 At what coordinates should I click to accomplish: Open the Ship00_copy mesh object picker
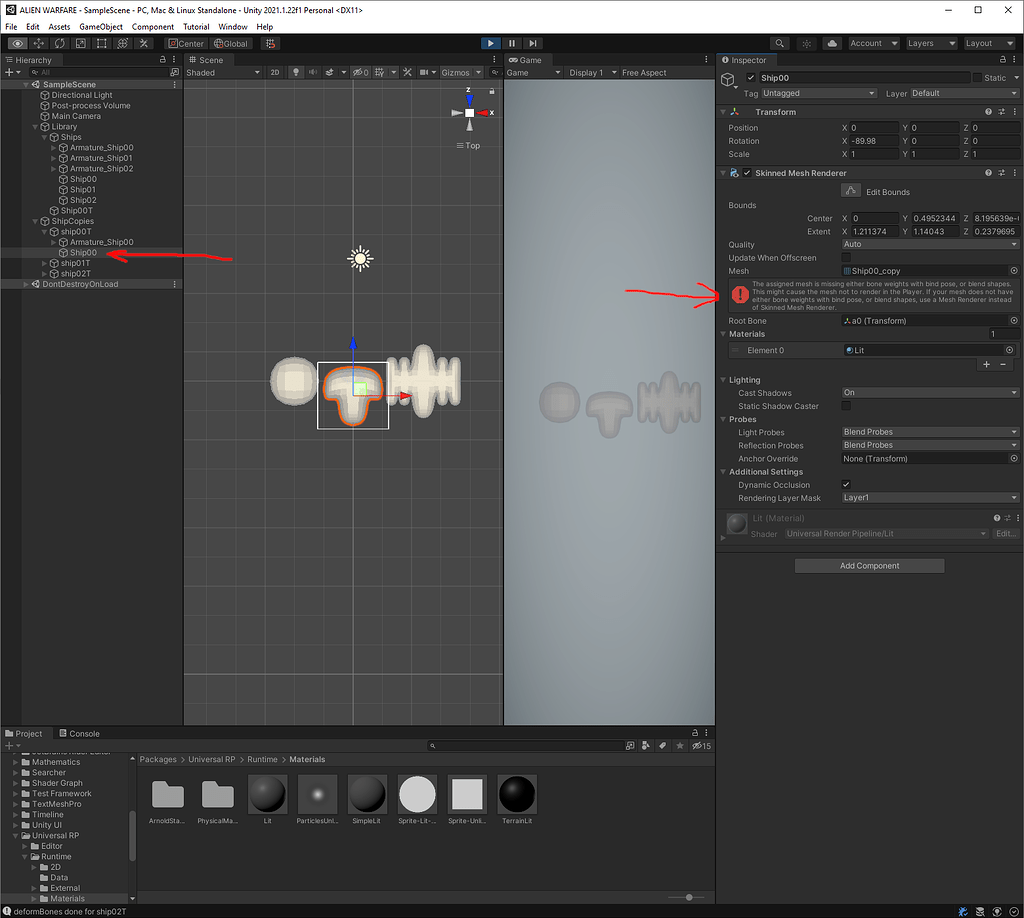pos(1013,270)
